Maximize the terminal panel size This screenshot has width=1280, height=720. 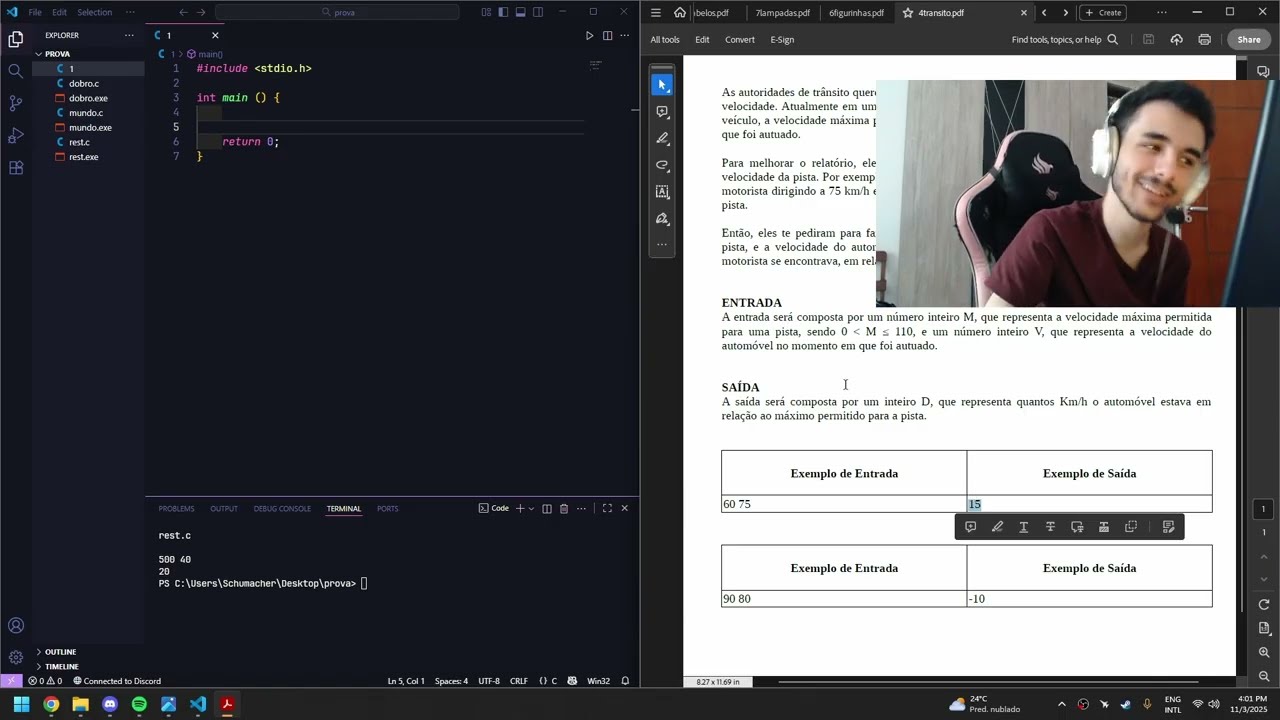tap(607, 509)
